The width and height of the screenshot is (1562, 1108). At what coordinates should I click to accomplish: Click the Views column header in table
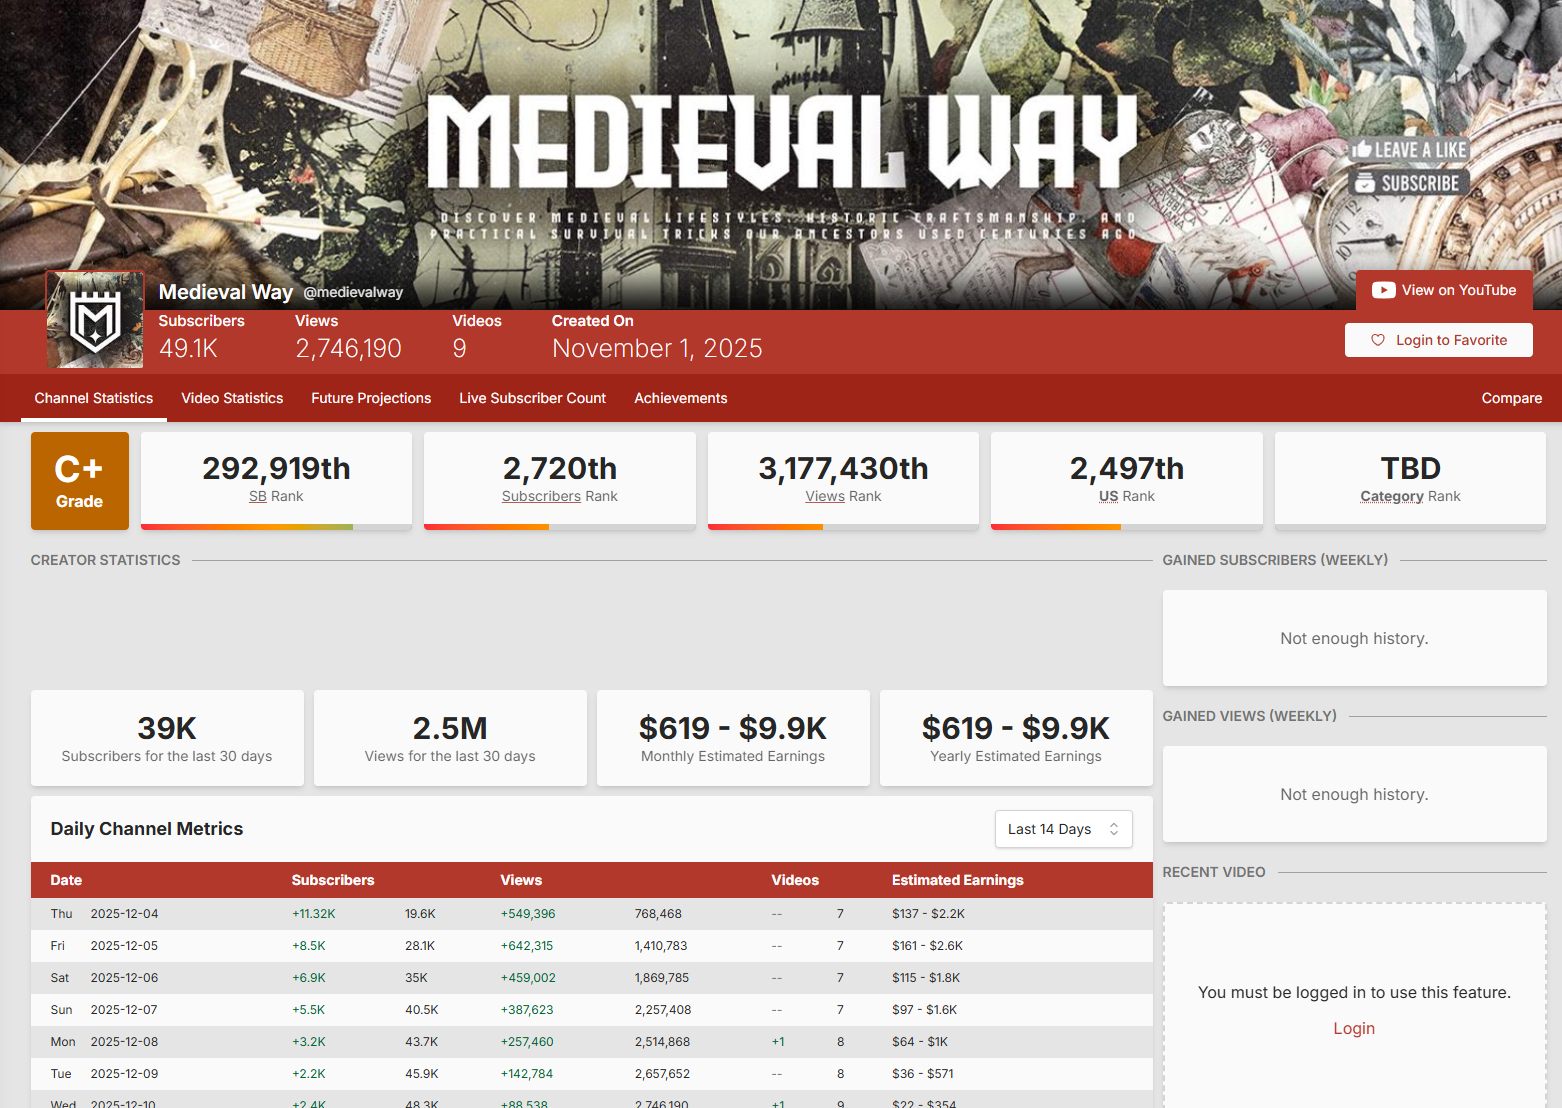tap(521, 880)
